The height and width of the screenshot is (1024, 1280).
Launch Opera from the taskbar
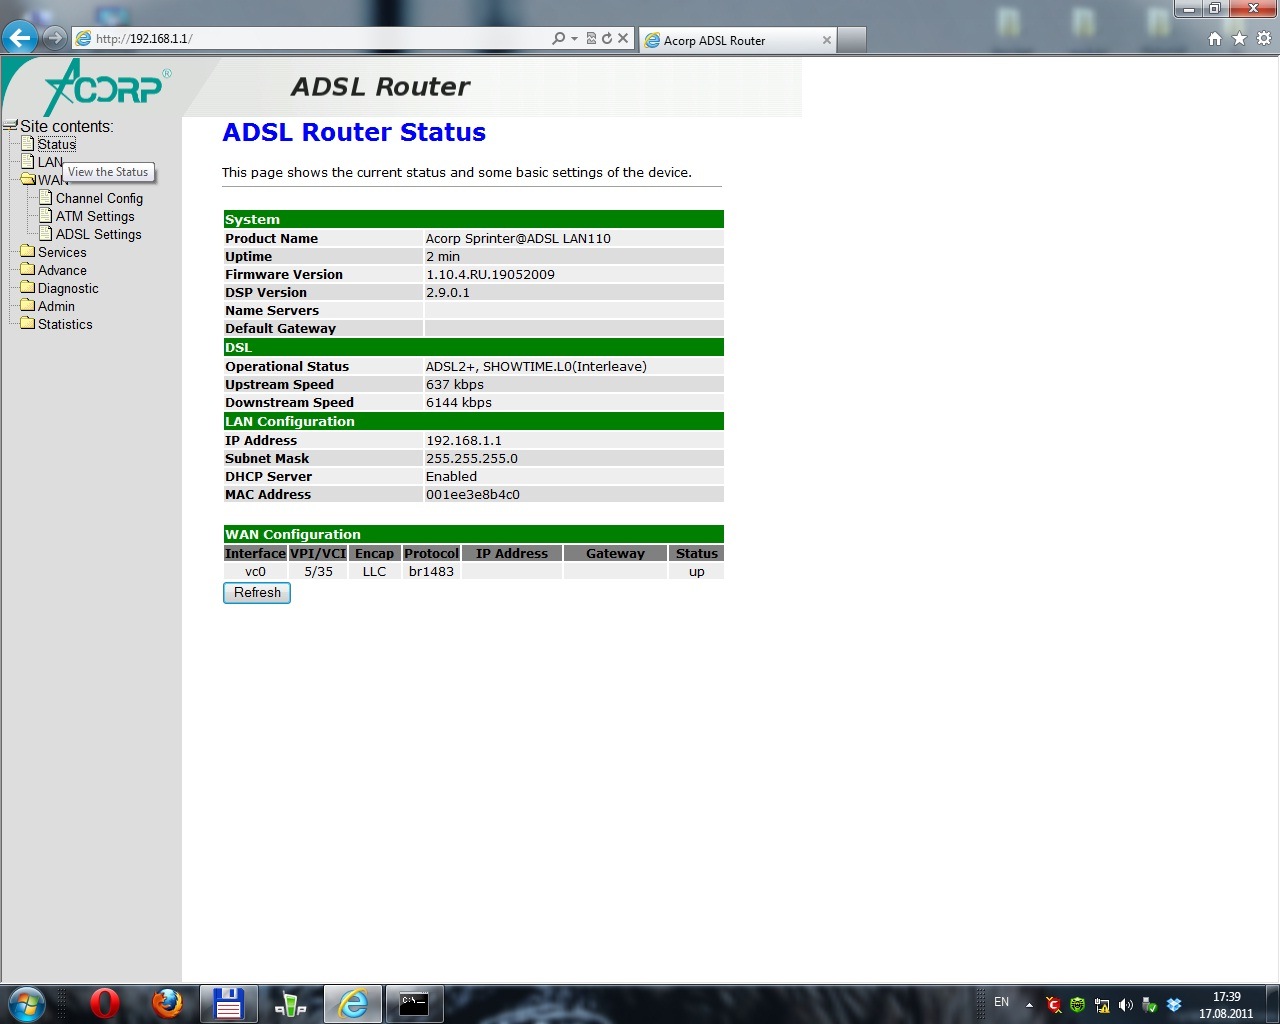[104, 1003]
